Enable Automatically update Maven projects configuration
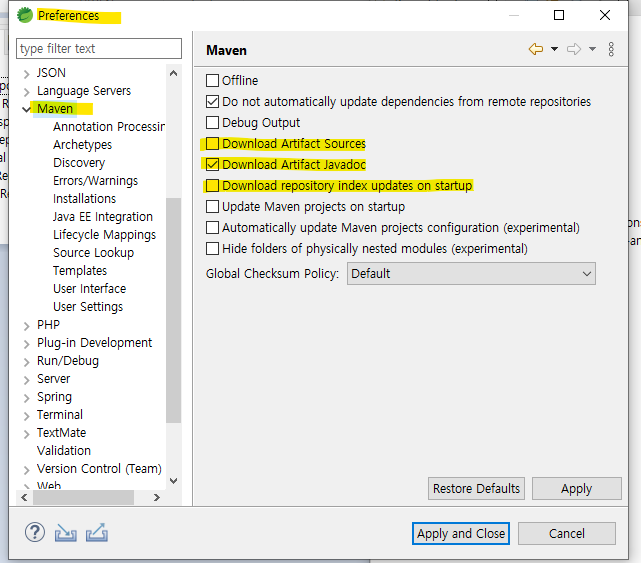 (x=213, y=227)
